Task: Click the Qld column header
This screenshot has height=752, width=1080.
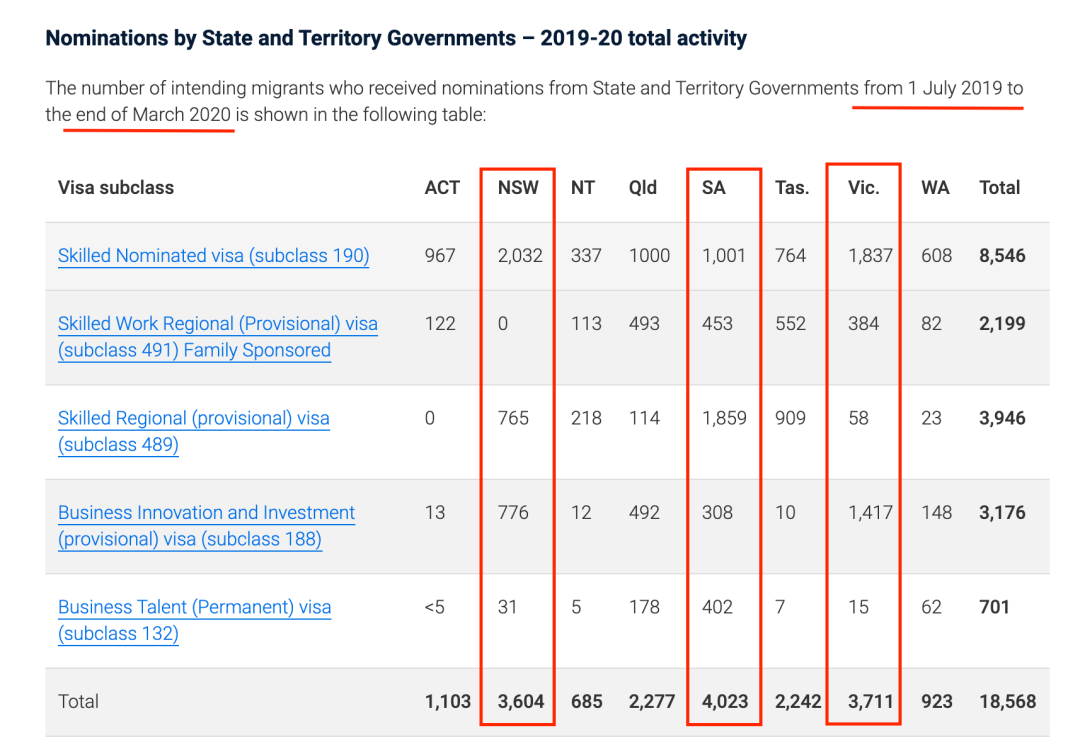Action: click(643, 187)
